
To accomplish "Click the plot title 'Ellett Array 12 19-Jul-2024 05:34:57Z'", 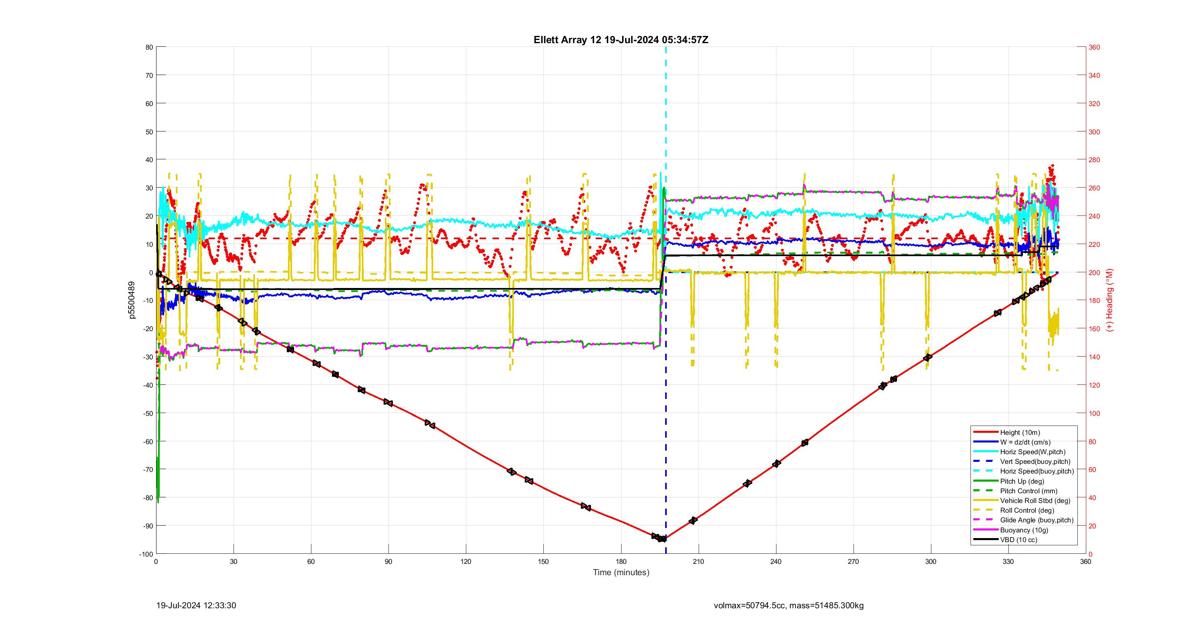I will point(621,39).
